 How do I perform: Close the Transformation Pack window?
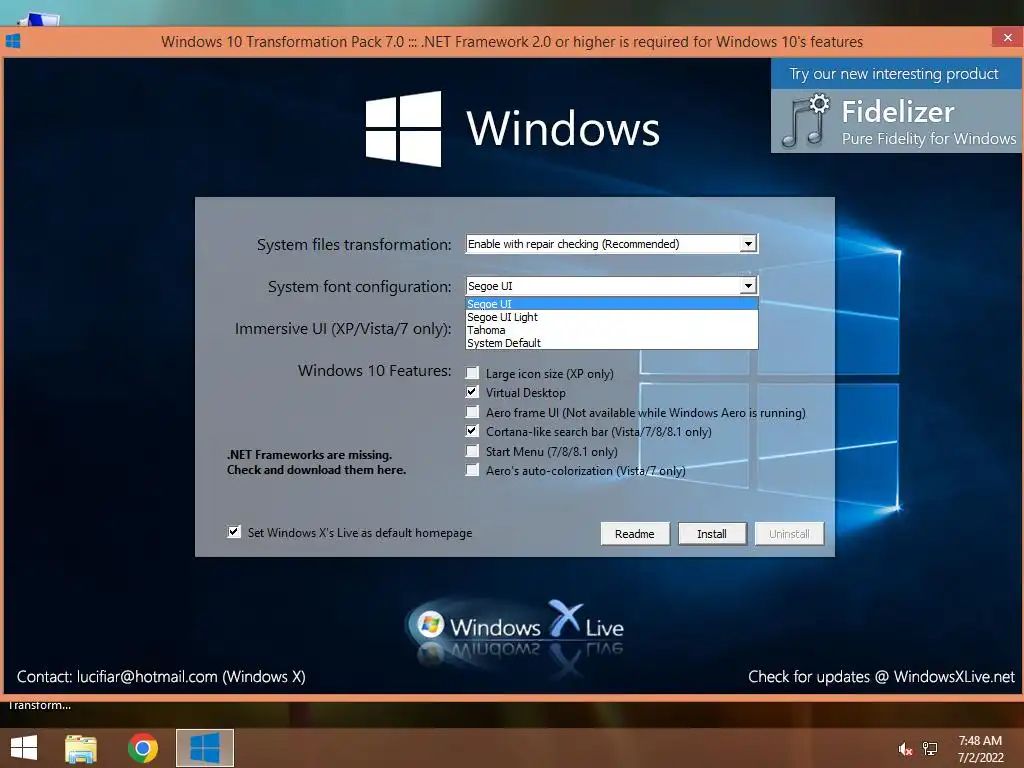1007,37
